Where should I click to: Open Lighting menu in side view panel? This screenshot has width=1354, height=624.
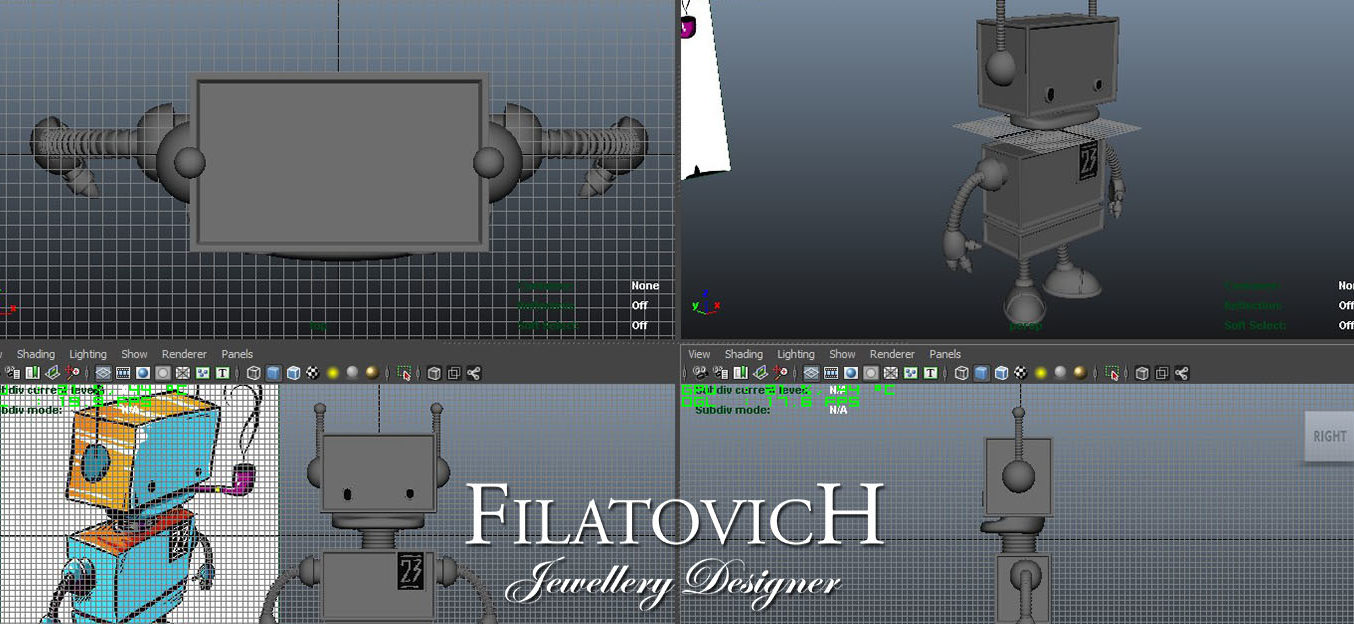[796, 354]
